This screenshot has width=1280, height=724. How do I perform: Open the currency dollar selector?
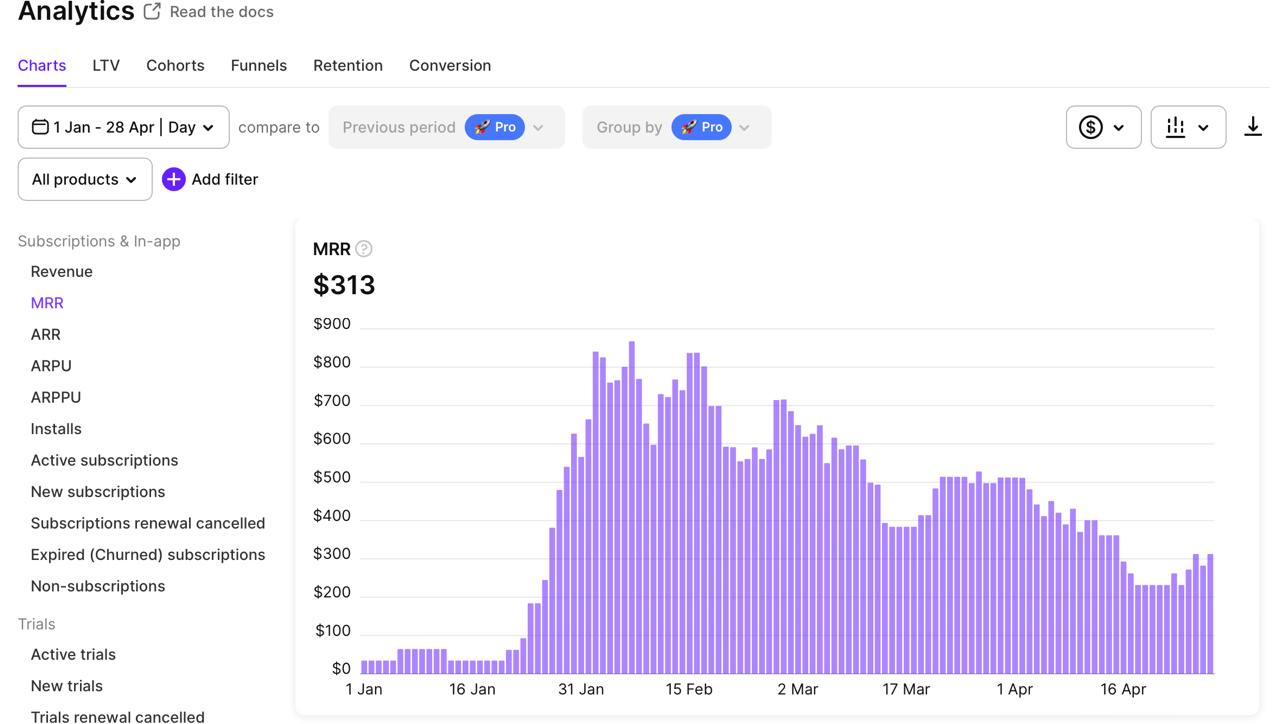1103,127
